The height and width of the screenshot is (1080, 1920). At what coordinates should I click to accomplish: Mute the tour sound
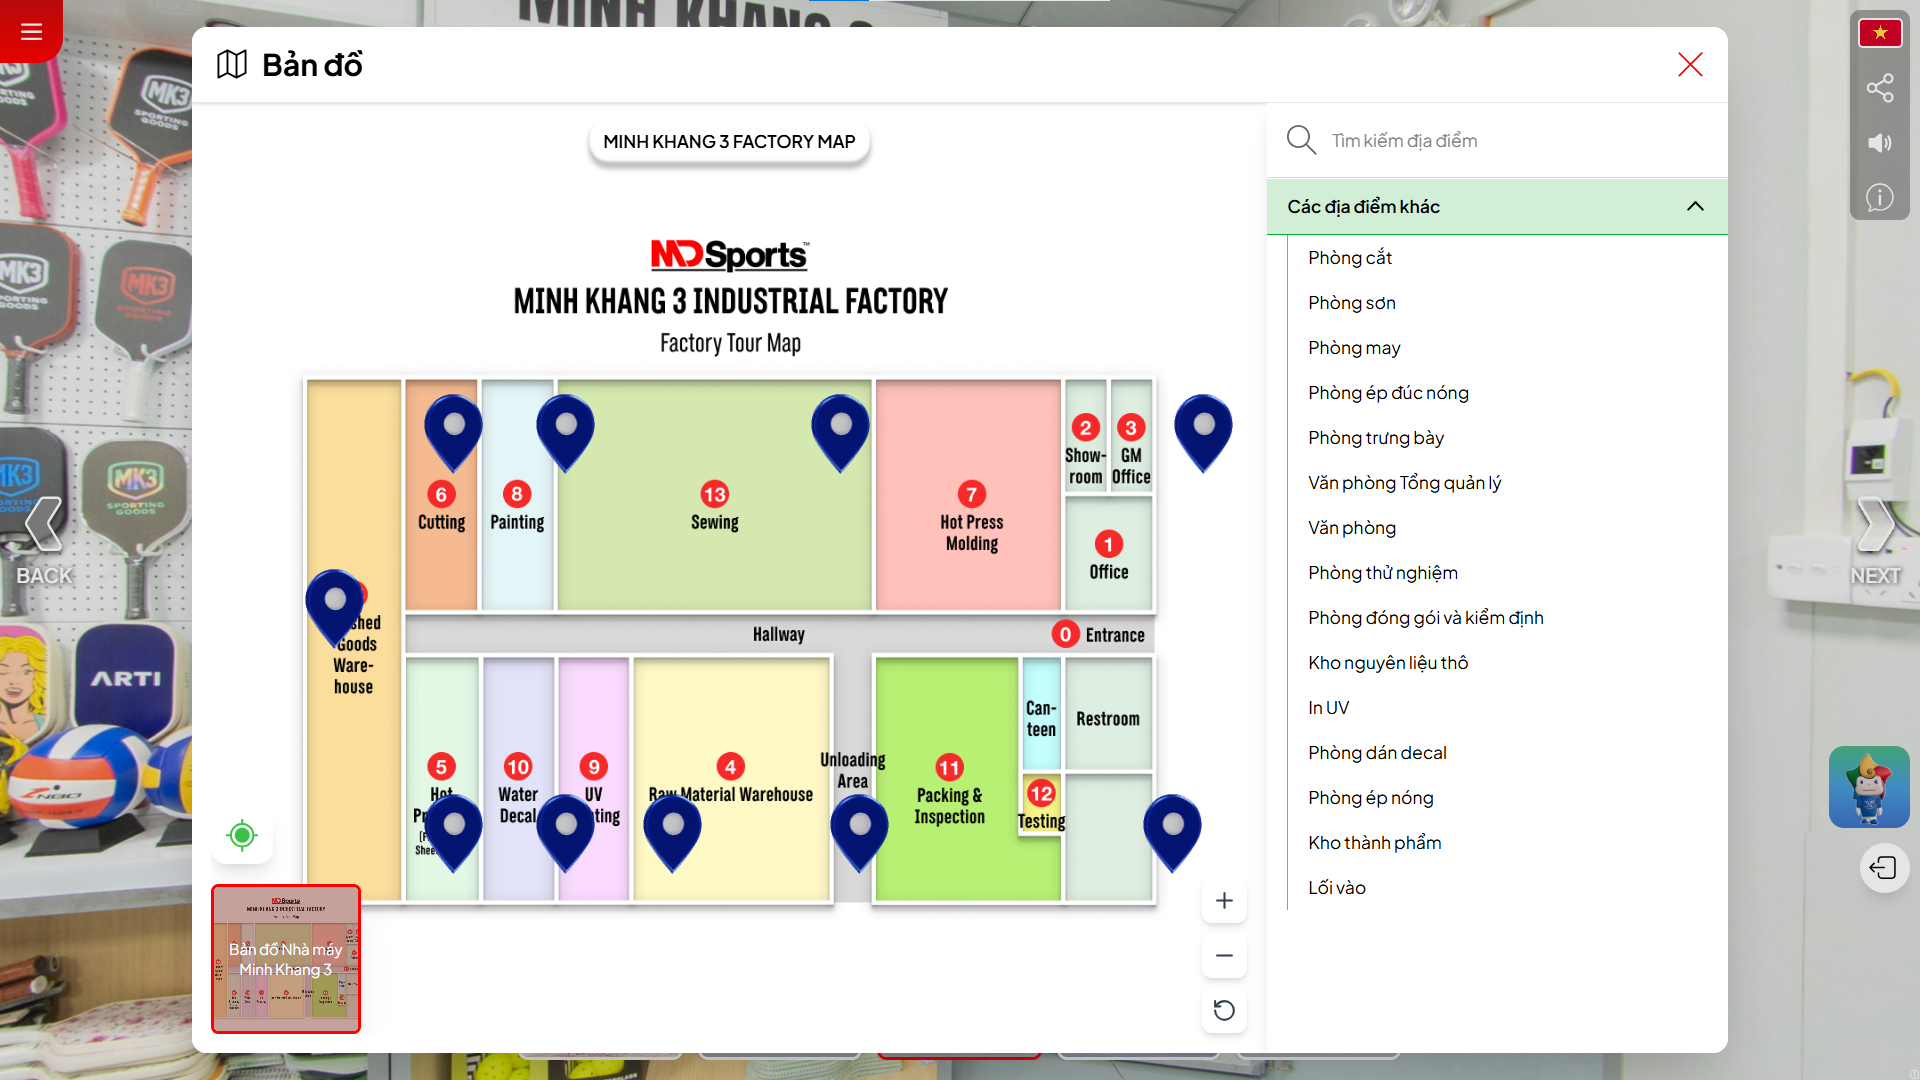[1880, 143]
